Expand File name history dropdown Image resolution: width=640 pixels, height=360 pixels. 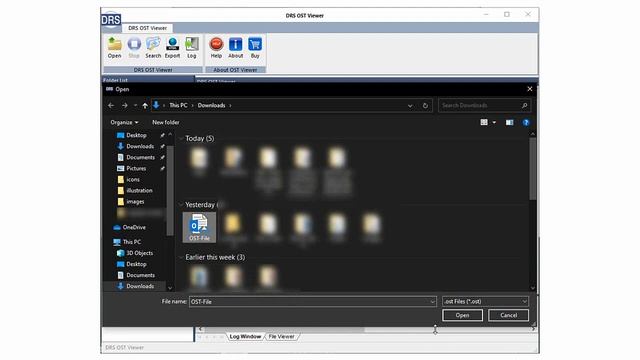coord(432,302)
